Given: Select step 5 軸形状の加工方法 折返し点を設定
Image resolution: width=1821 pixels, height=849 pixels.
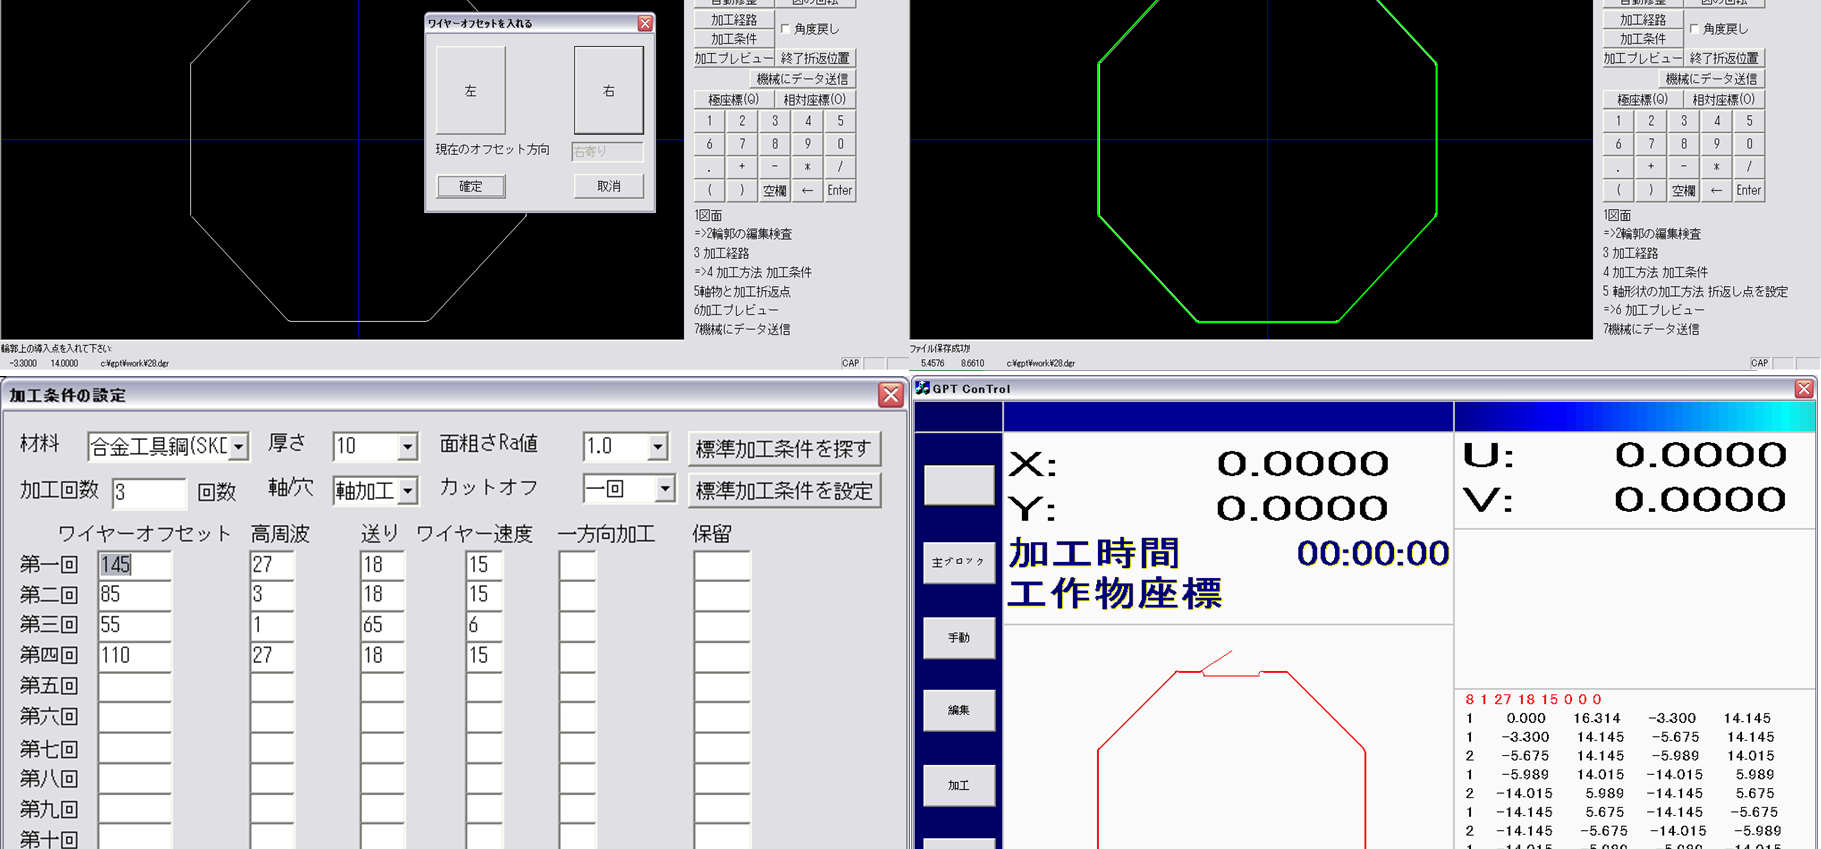Looking at the screenshot, I should pyautogui.click(x=1695, y=292).
